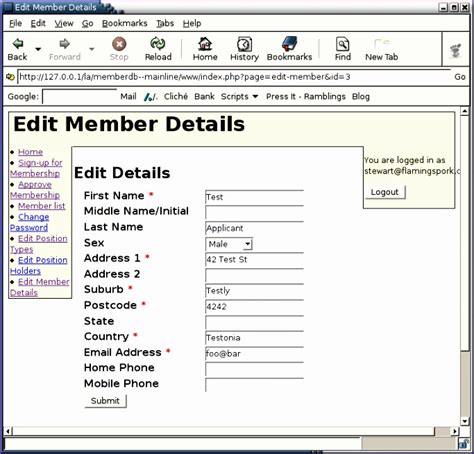Viewport: 474px width, 454px height.
Task: Open the Go menu
Action: click(x=87, y=24)
